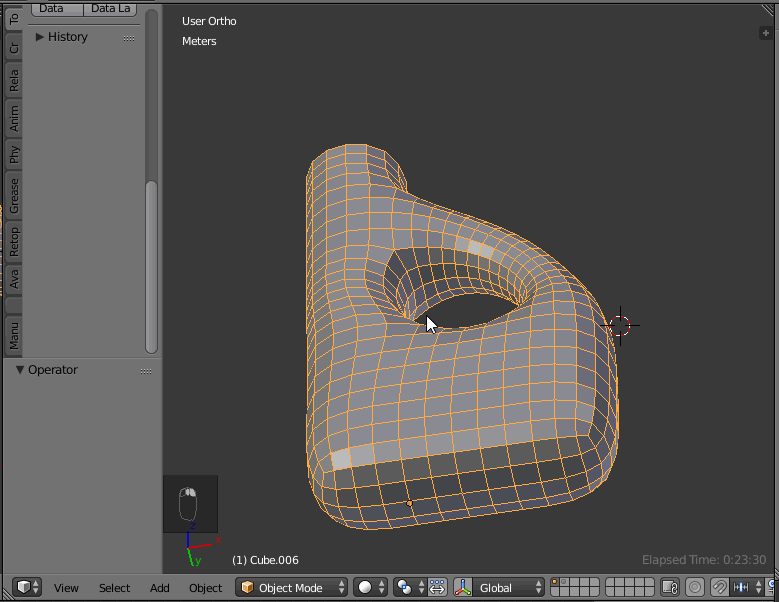Viewport: 779px width, 602px height.
Task: Switch to the To tool shelf tab
Action: click(13, 18)
